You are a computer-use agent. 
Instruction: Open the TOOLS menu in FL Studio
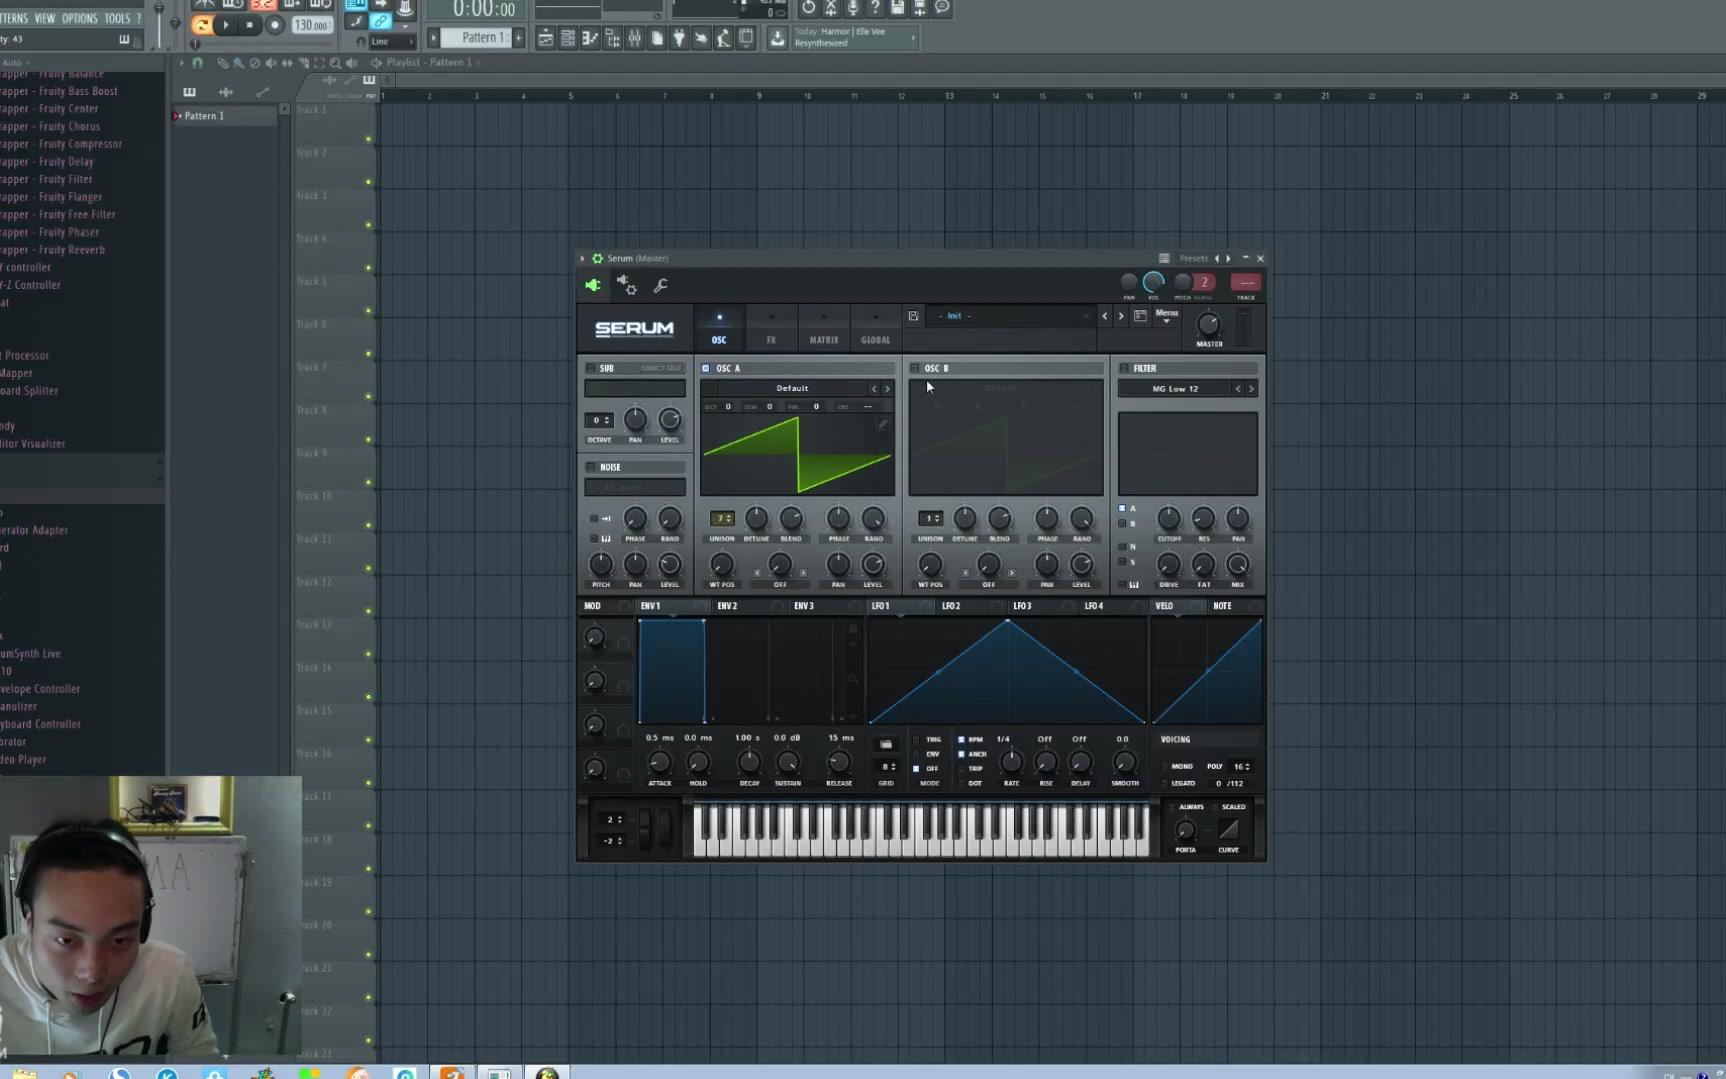pos(117,18)
